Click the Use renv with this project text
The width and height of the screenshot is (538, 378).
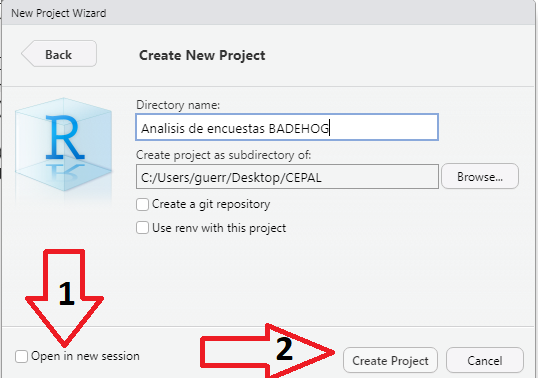[219, 228]
